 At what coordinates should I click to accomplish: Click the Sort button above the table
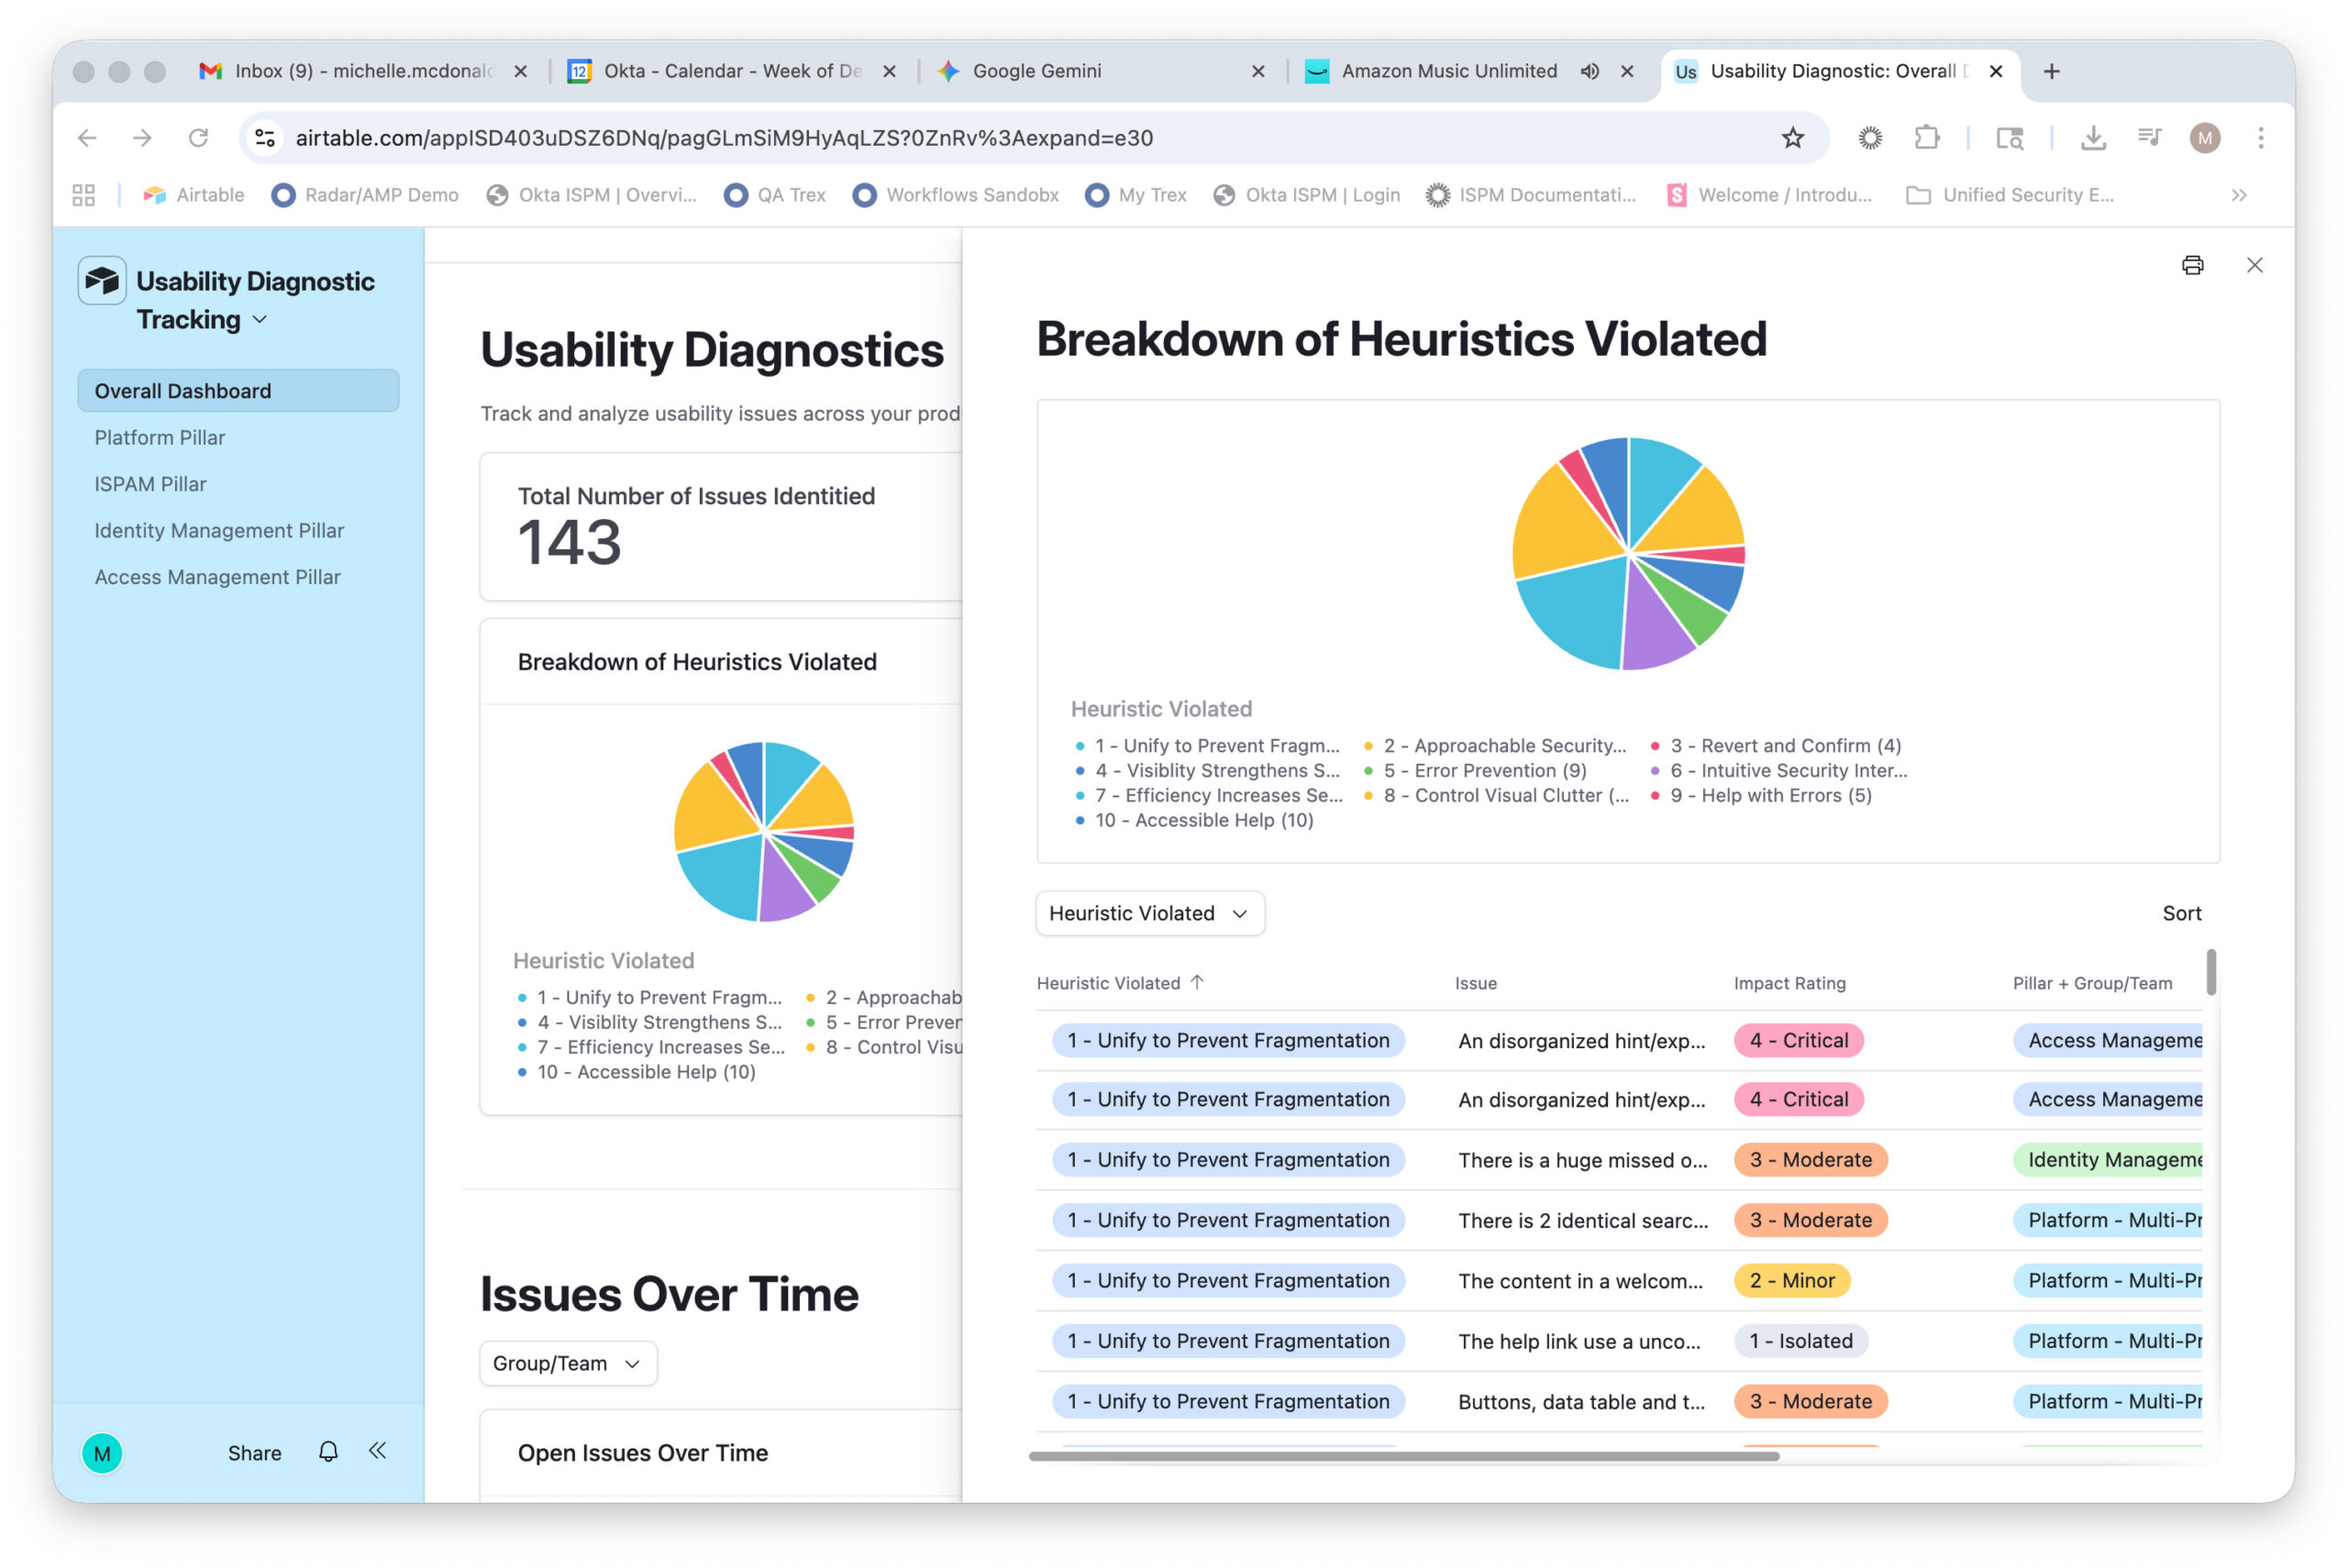(2181, 913)
